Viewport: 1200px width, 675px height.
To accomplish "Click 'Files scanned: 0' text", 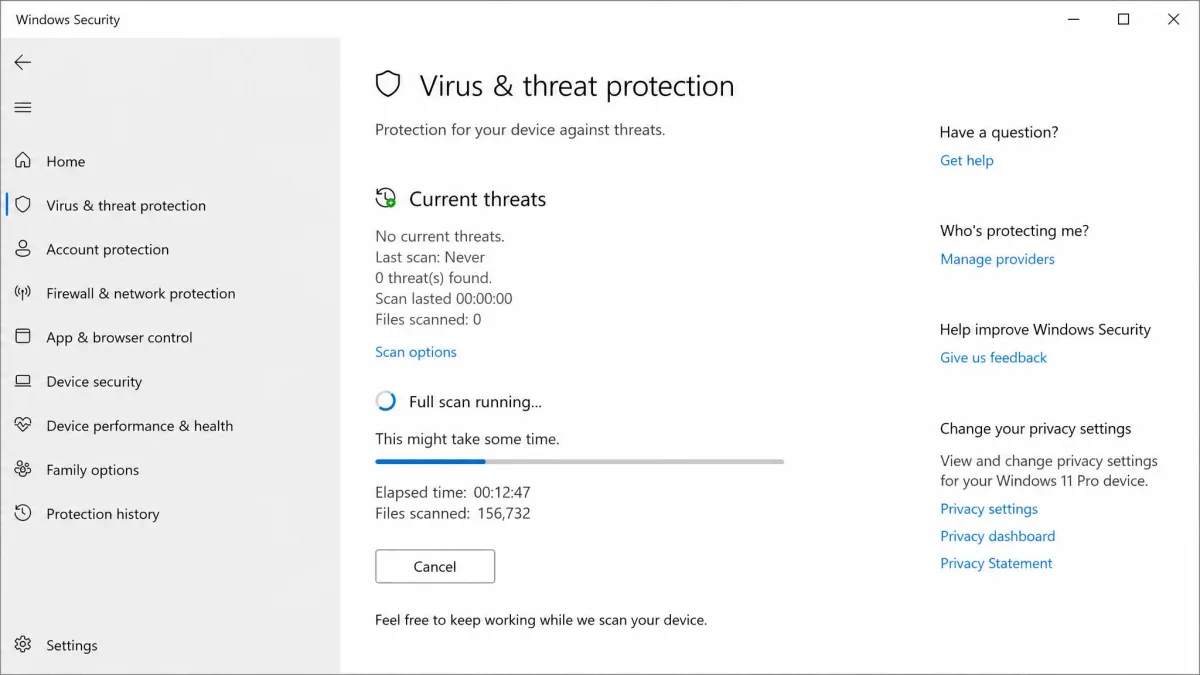I will coord(428,319).
